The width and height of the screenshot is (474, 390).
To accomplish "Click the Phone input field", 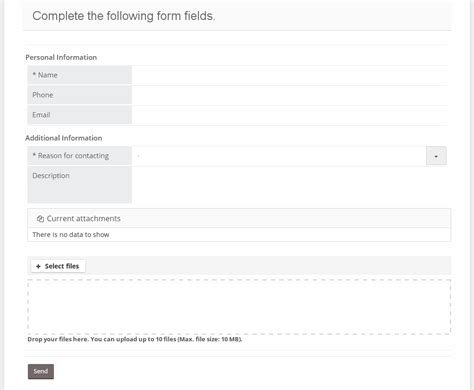I will [x=290, y=95].
